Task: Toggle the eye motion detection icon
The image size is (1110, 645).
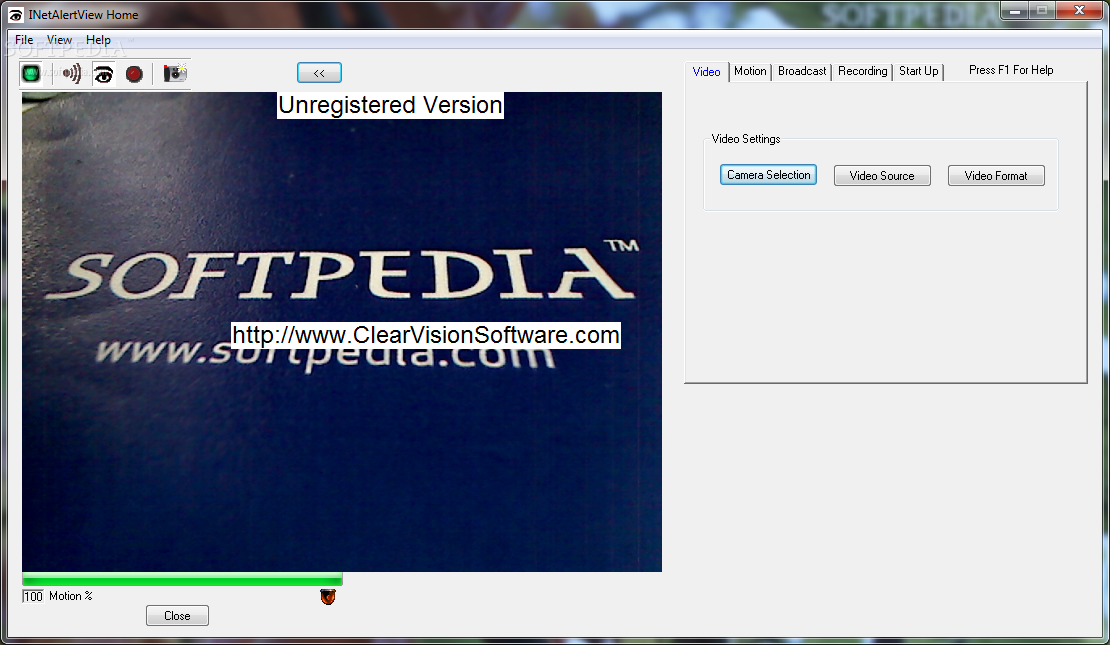Action: tap(103, 73)
